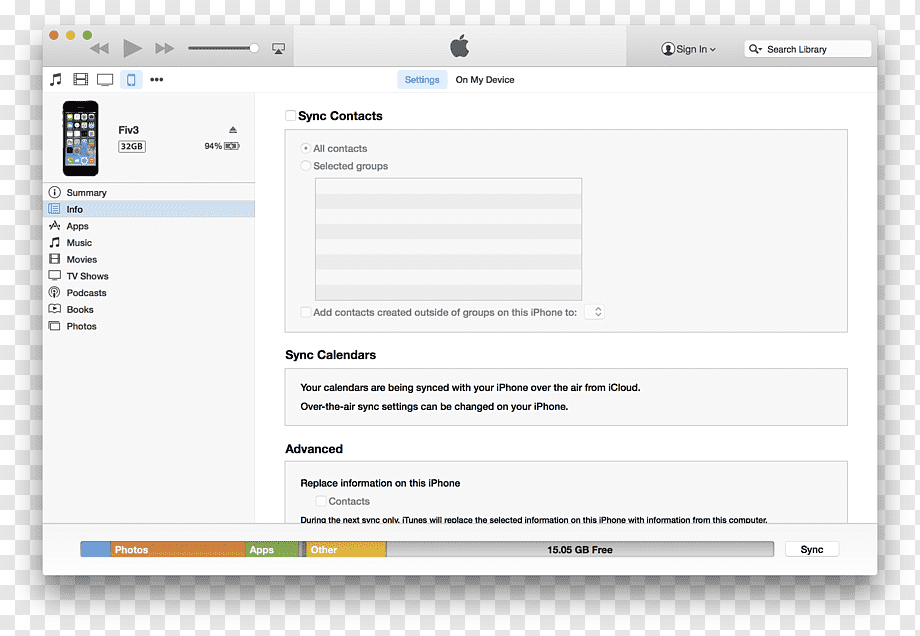Start playback with the Play button
Viewport: 920px width, 636px height.
(132, 48)
